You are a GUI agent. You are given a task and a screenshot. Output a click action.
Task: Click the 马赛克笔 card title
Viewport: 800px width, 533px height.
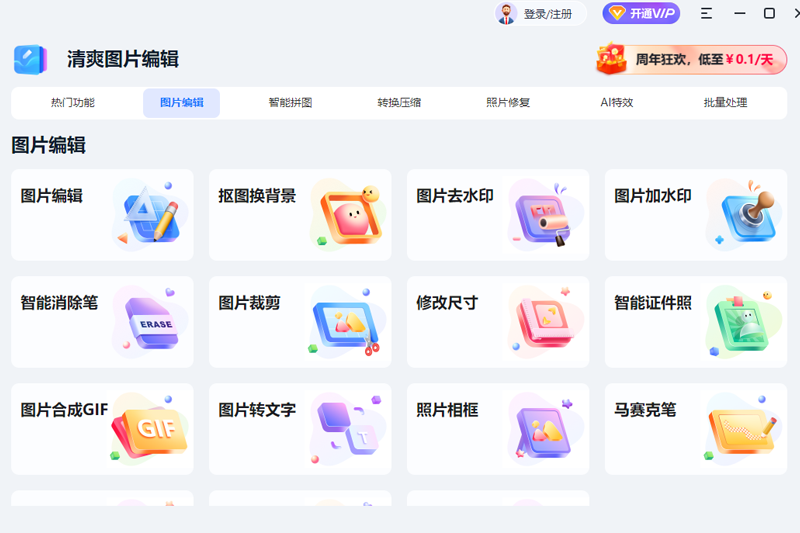pyautogui.click(x=645, y=410)
